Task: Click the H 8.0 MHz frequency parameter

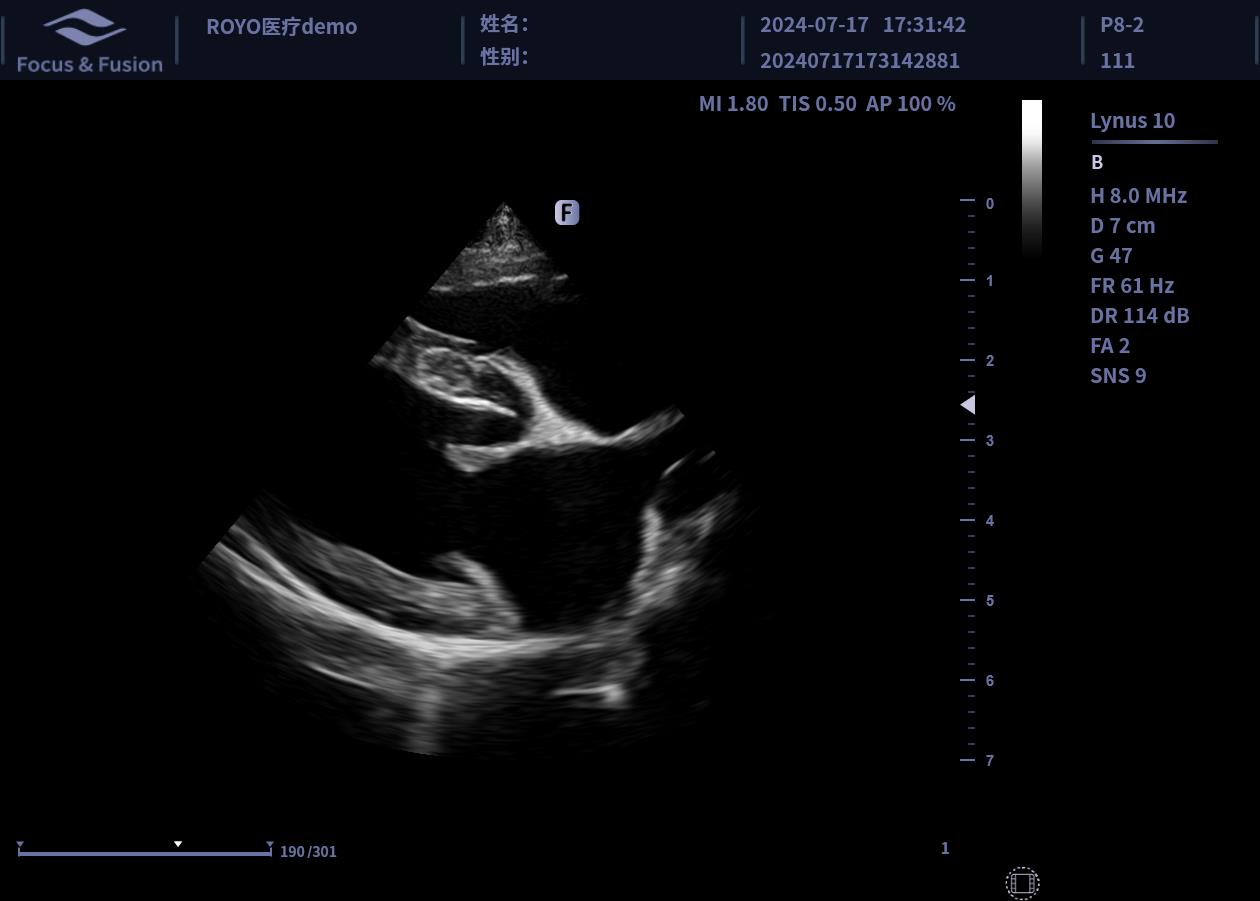Action: [x=1138, y=196]
